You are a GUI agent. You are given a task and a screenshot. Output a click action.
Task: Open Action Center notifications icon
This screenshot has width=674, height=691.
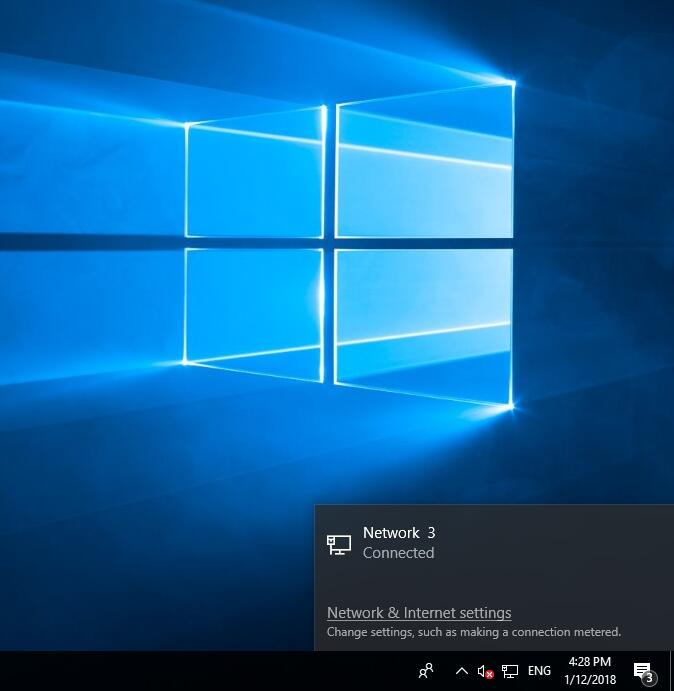pyautogui.click(x=644, y=671)
